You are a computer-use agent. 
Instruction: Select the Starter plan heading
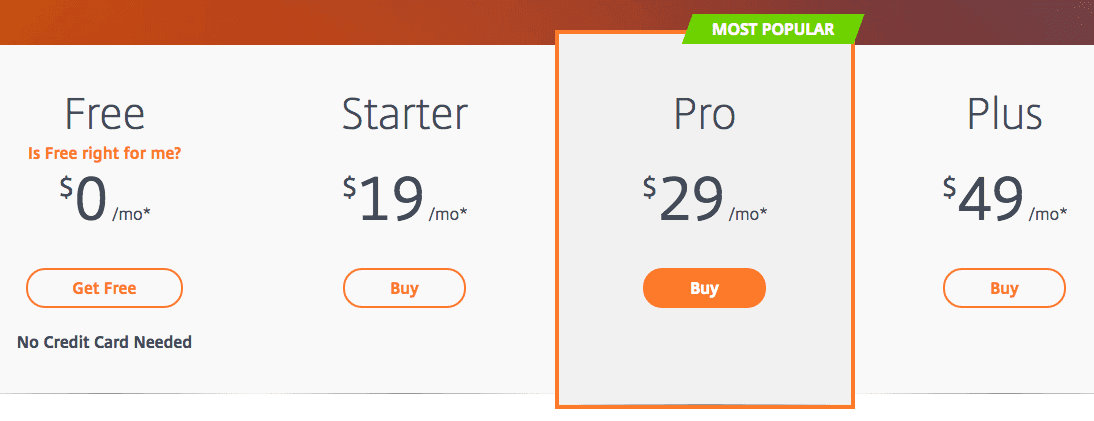tap(405, 114)
